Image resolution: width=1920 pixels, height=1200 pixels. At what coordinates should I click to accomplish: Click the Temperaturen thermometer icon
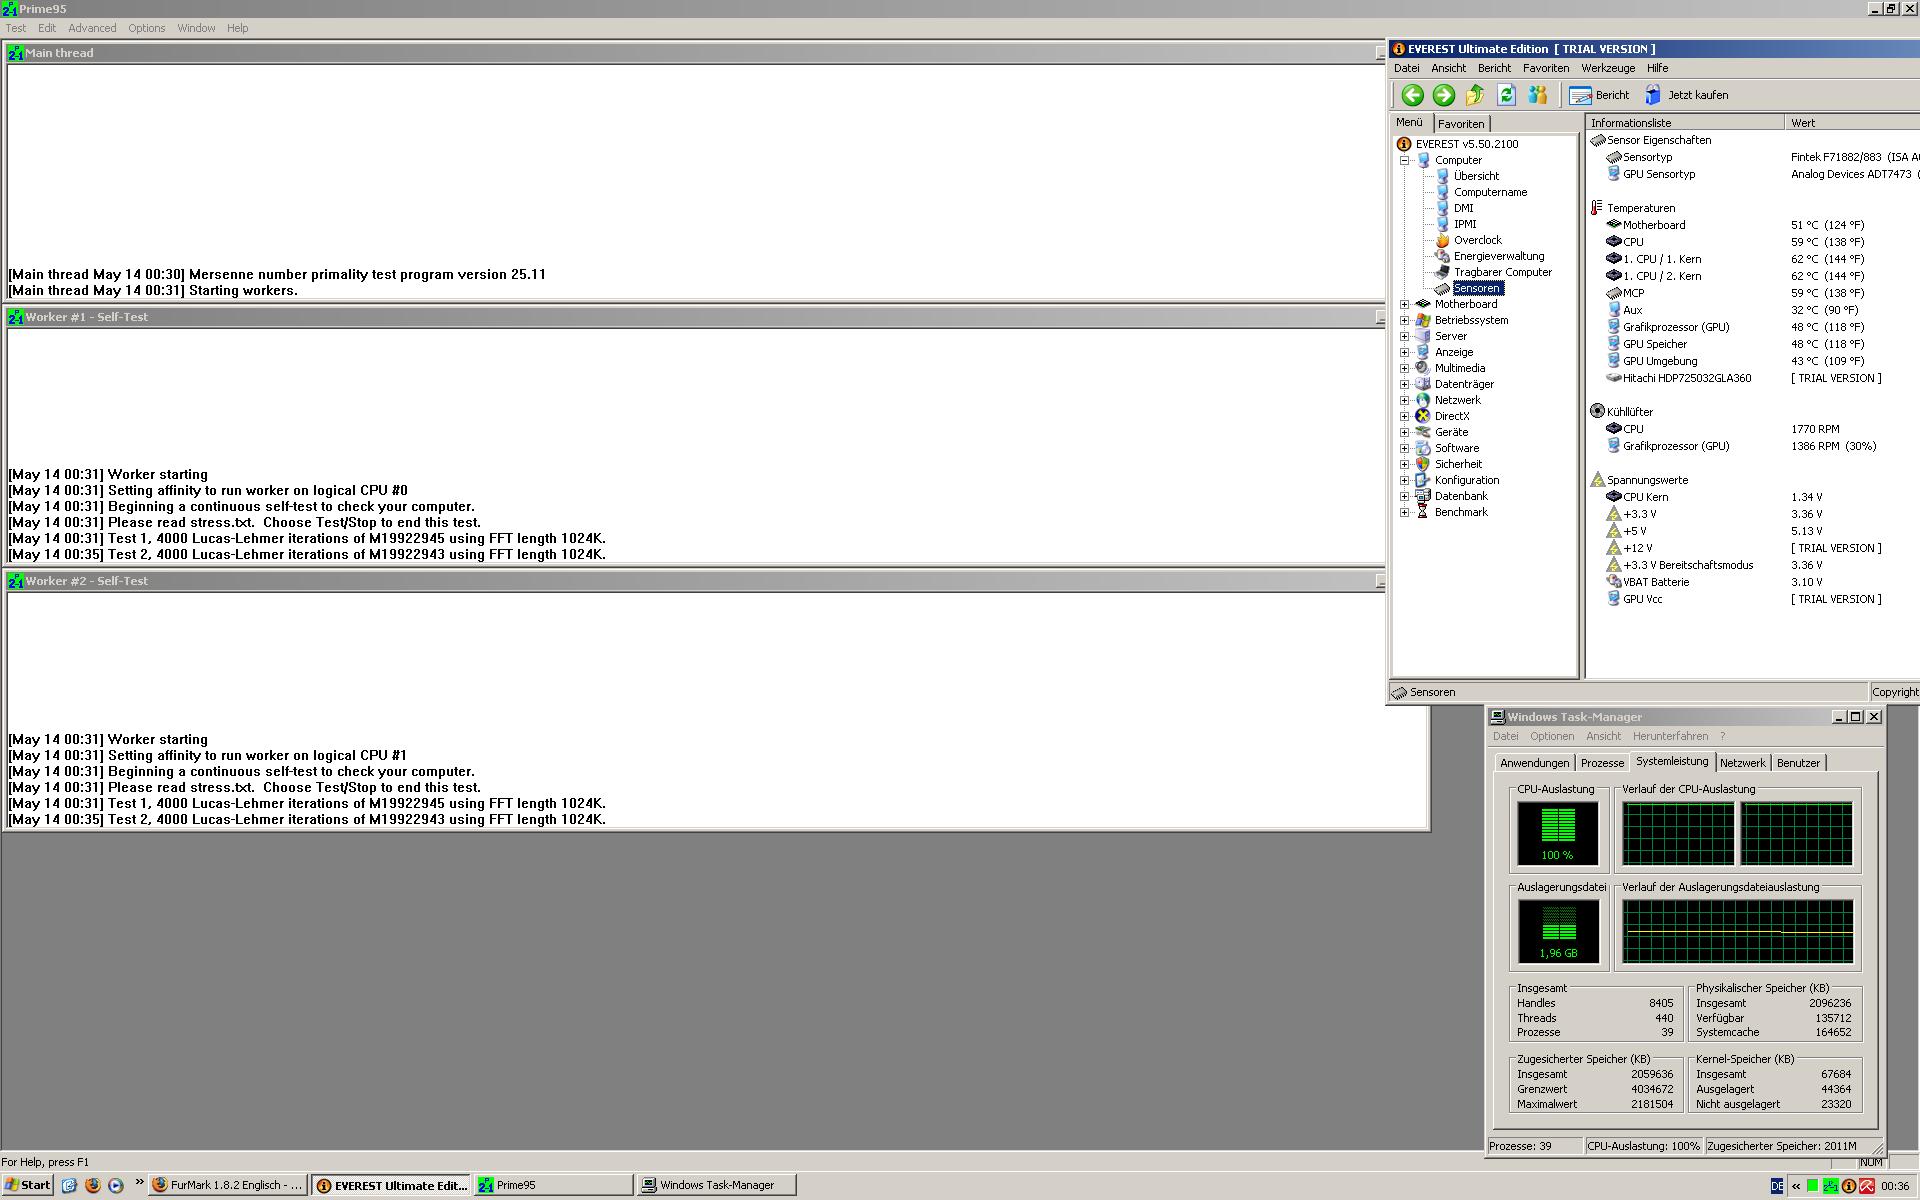tap(1597, 208)
